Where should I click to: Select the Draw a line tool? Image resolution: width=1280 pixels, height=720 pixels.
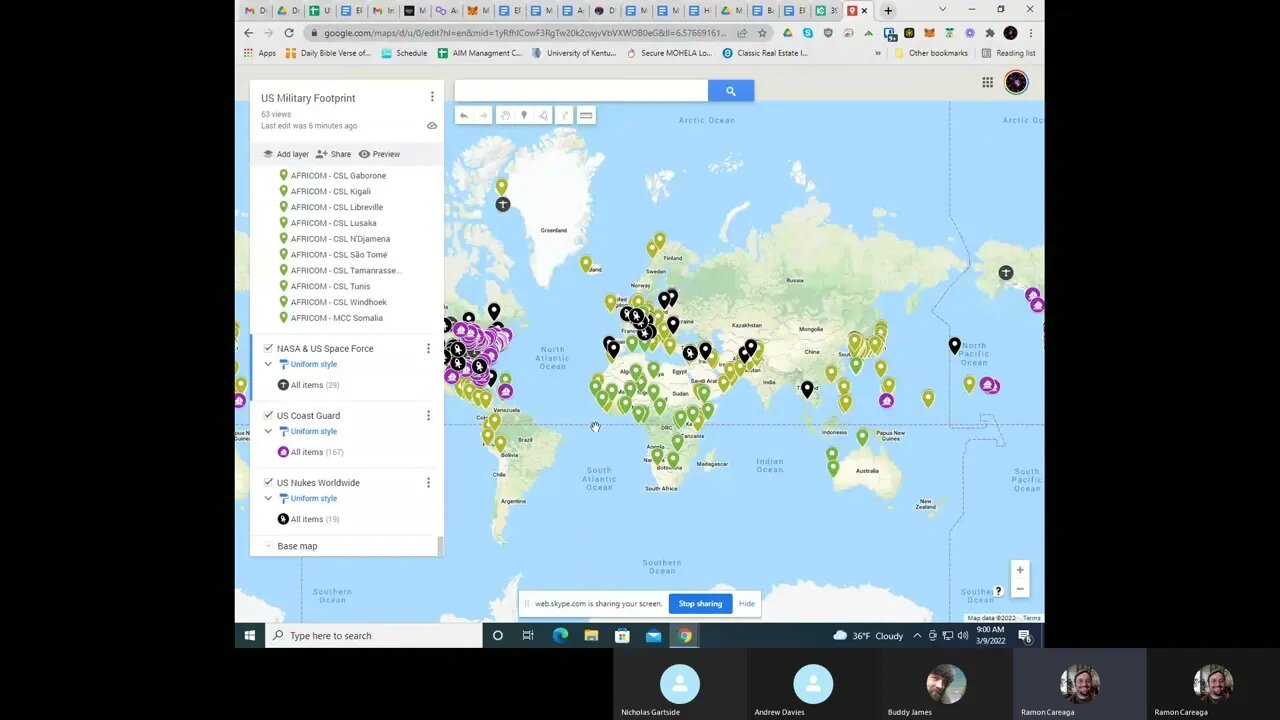pos(543,115)
